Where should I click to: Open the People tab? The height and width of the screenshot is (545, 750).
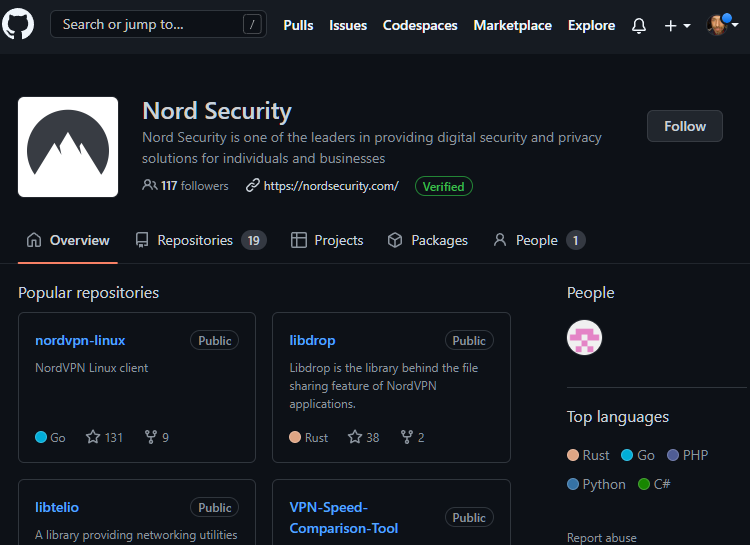(539, 240)
